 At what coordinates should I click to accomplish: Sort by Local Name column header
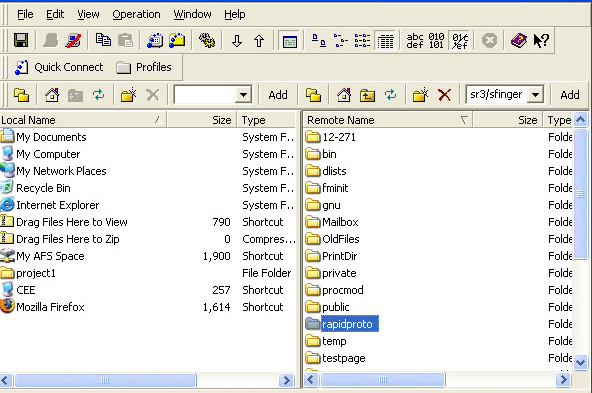(83, 120)
